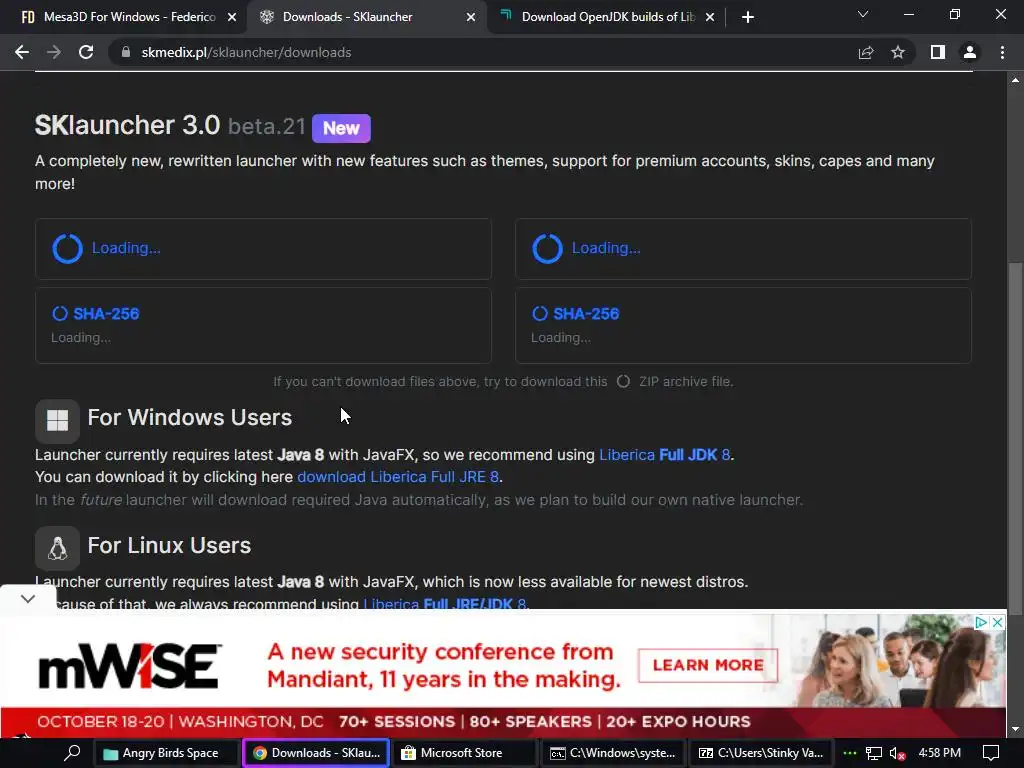Switch to Download OpenJDK builds tab
This screenshot has width=1024, height=768.
point(607,17)
